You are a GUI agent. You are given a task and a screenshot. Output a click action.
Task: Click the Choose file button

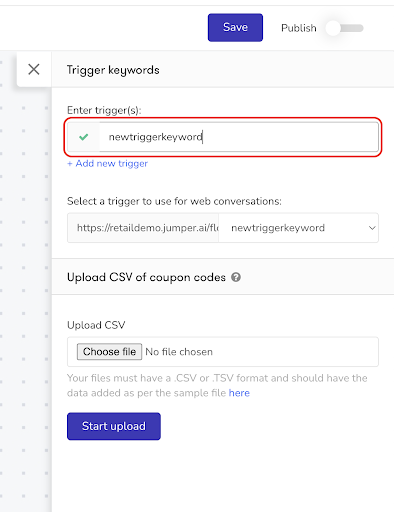109,352
